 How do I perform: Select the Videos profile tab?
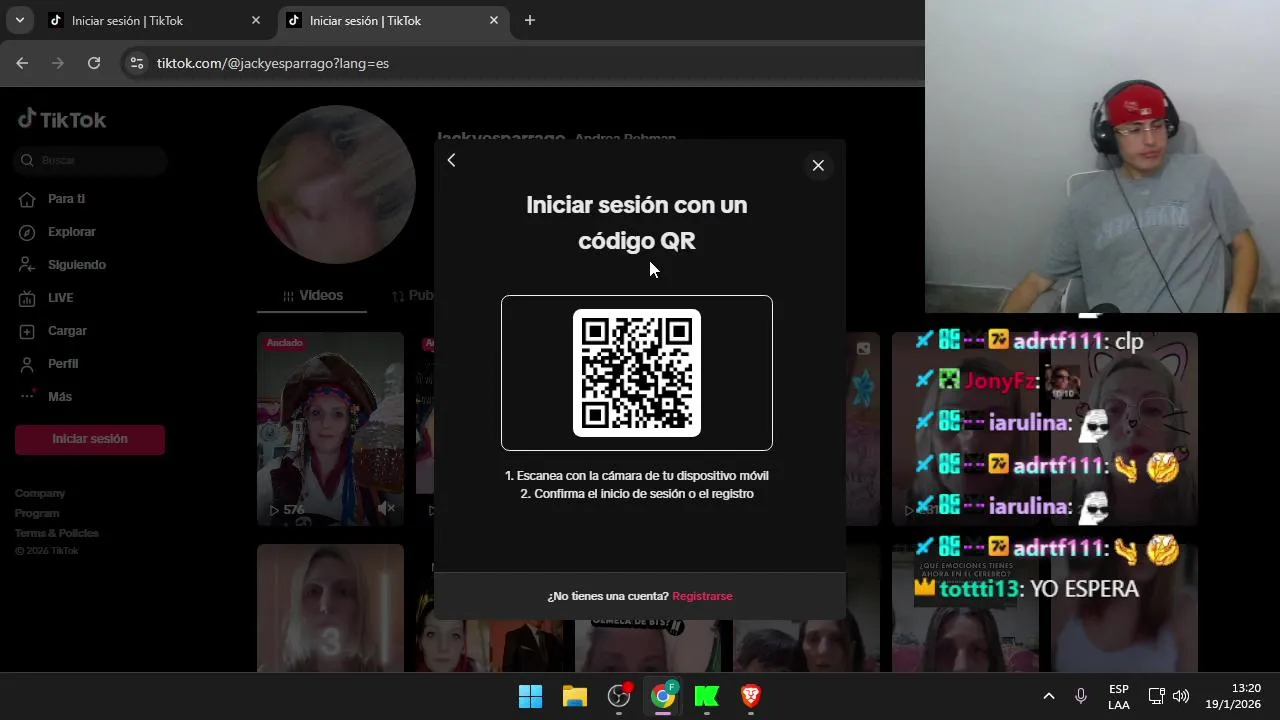(x=312, y=296)
